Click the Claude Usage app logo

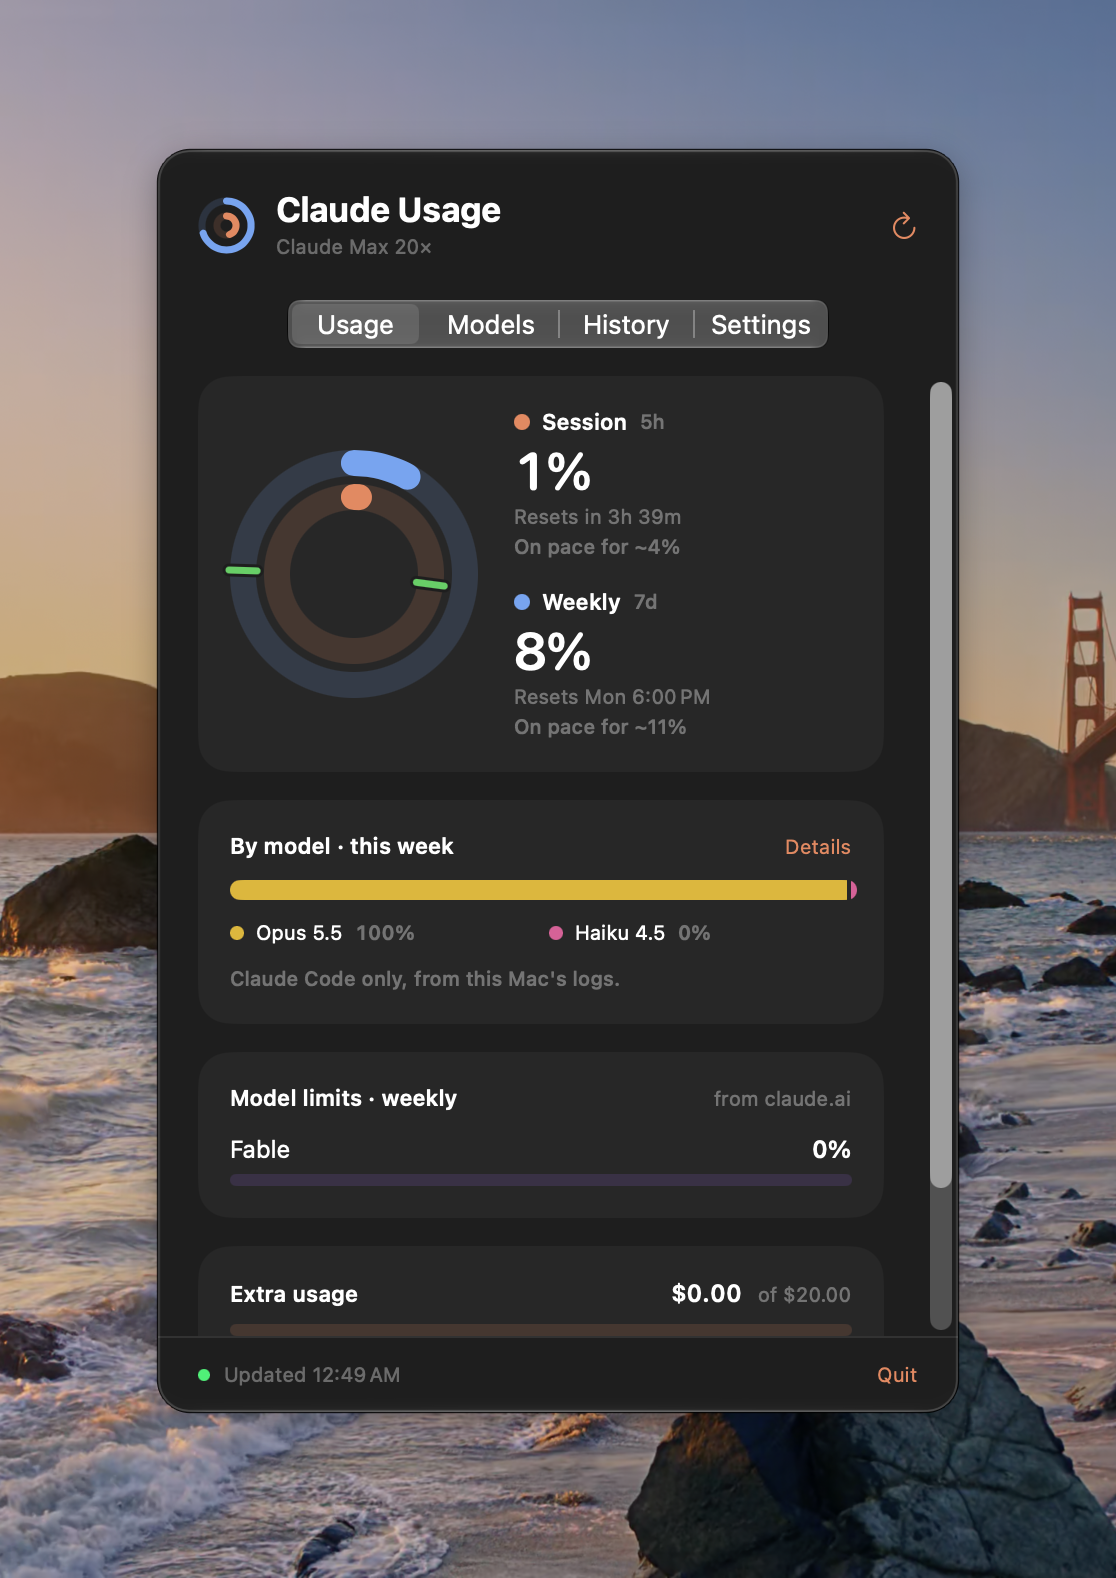[227, 225]
